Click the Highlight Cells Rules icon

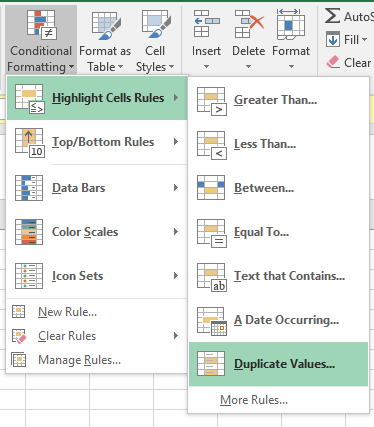pos(30,99)
